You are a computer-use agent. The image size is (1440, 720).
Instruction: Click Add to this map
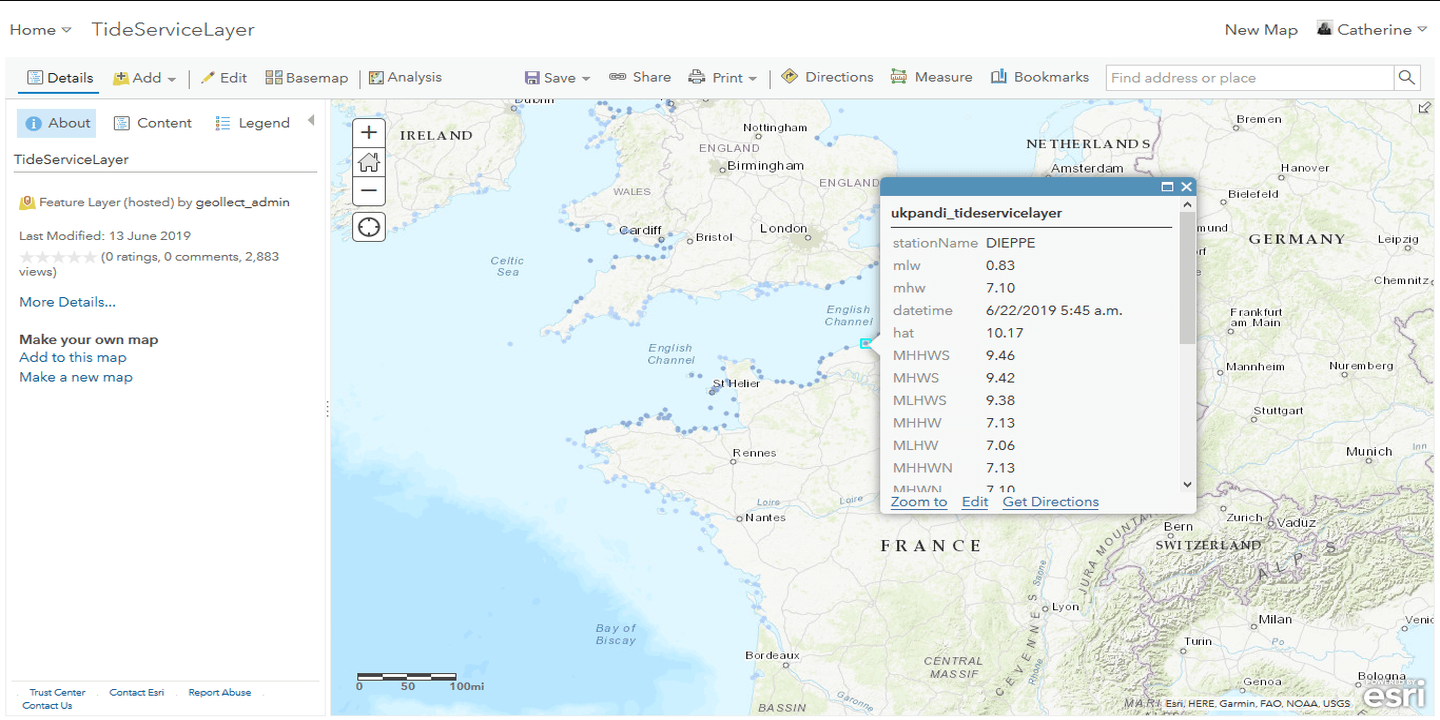[x=73, y=357]
